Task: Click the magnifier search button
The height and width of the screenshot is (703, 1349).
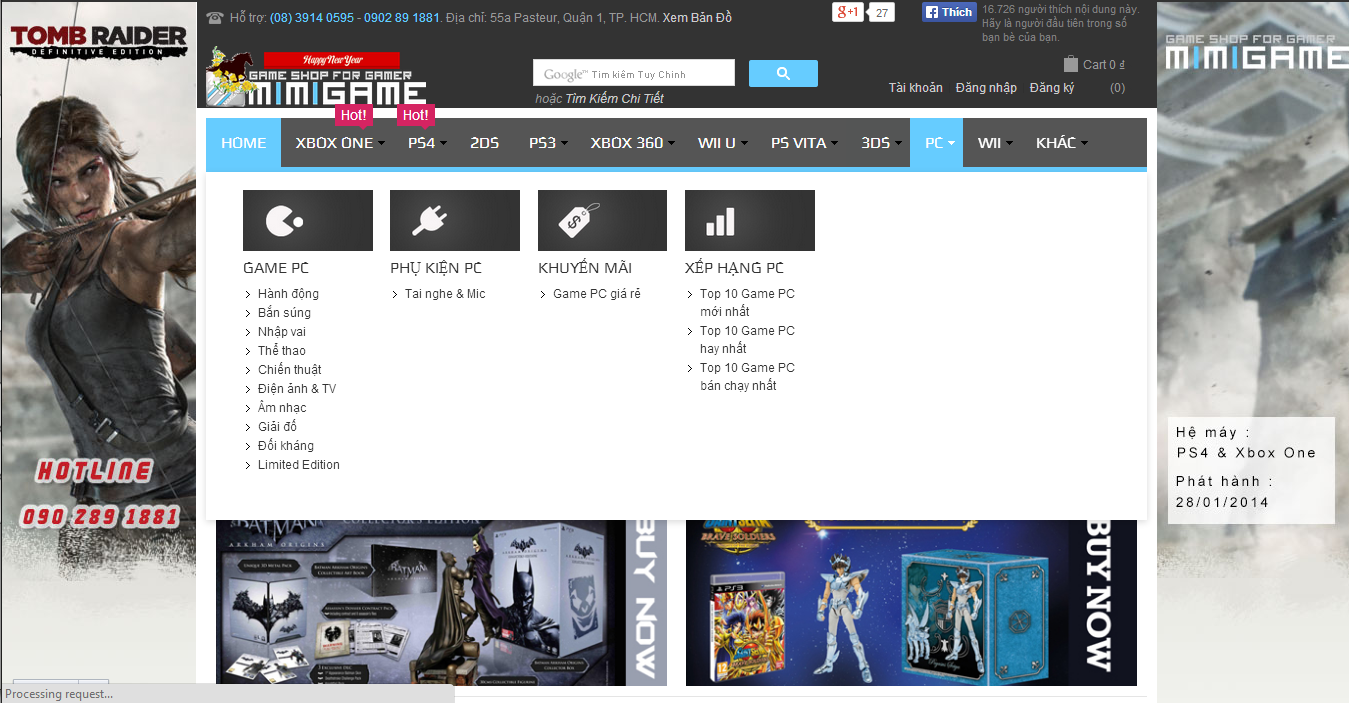Action: [x=783, y=73]
